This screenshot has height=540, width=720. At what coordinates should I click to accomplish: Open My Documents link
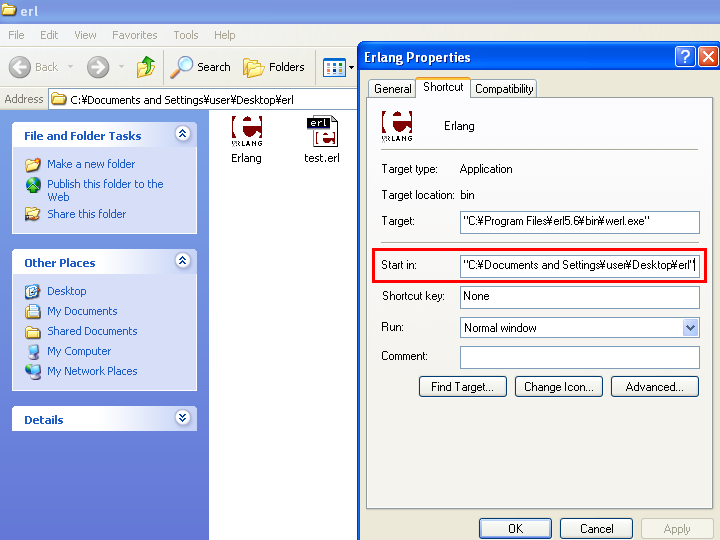point(82,311)
